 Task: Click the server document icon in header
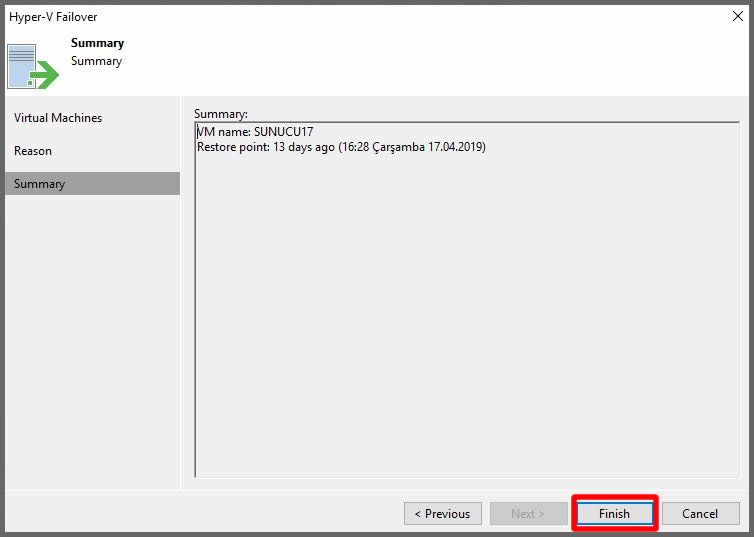click(x=21, y=65)
